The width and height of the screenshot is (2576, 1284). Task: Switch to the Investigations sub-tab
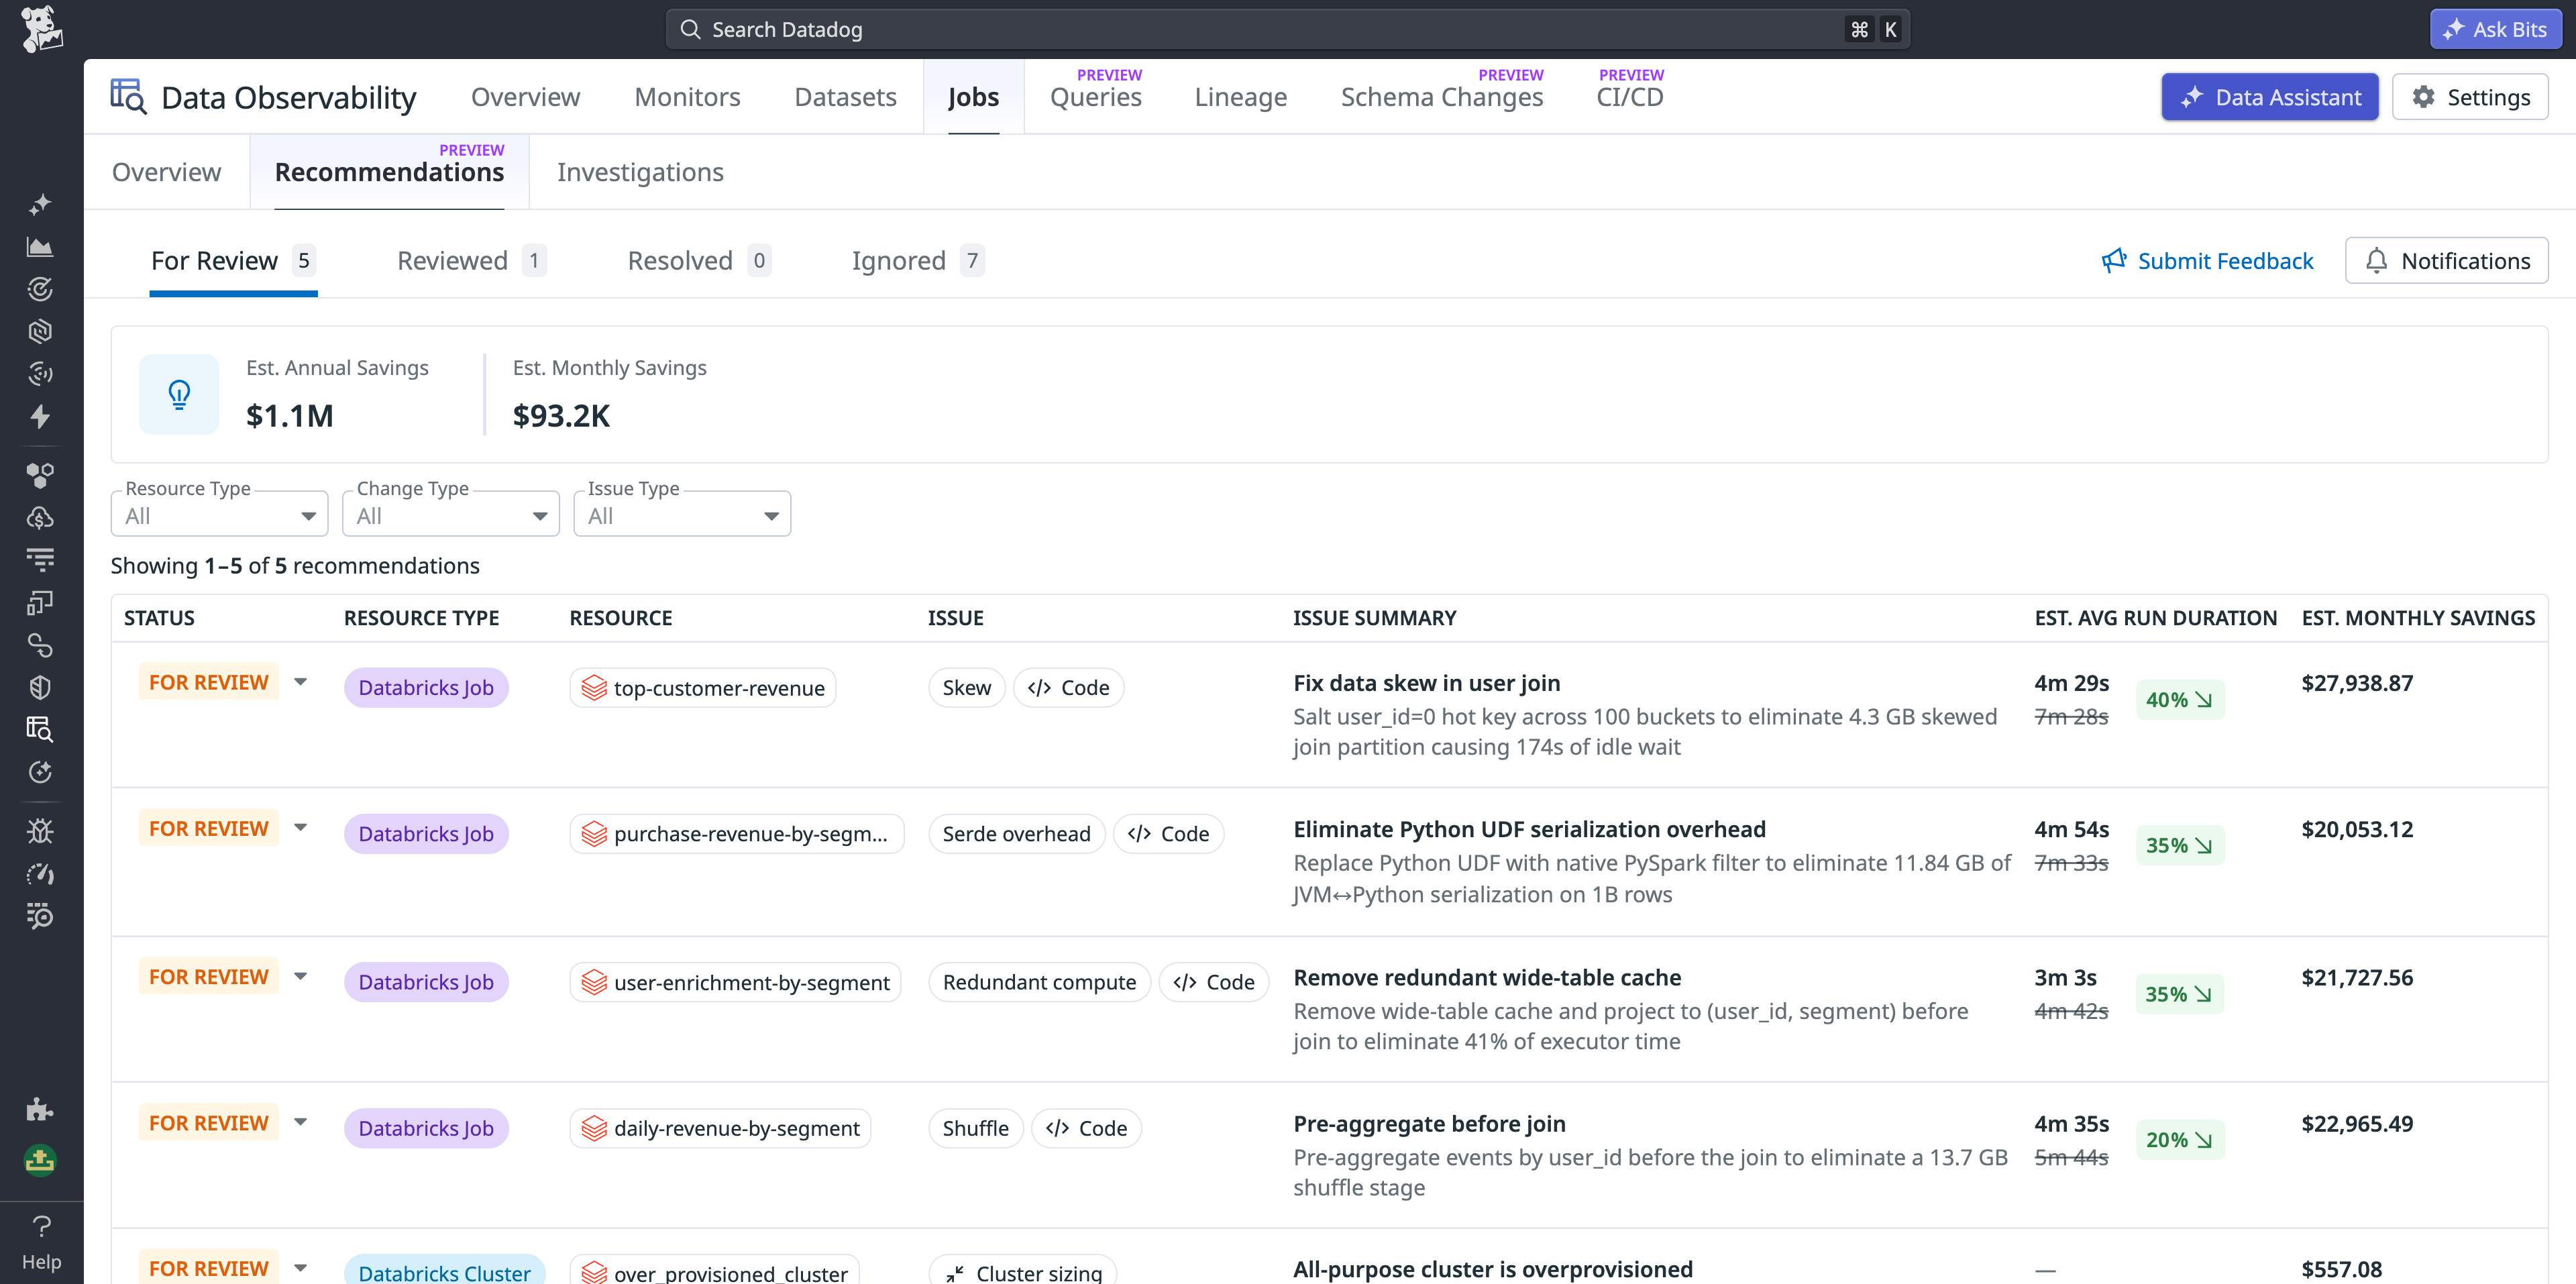coord(640,172)
